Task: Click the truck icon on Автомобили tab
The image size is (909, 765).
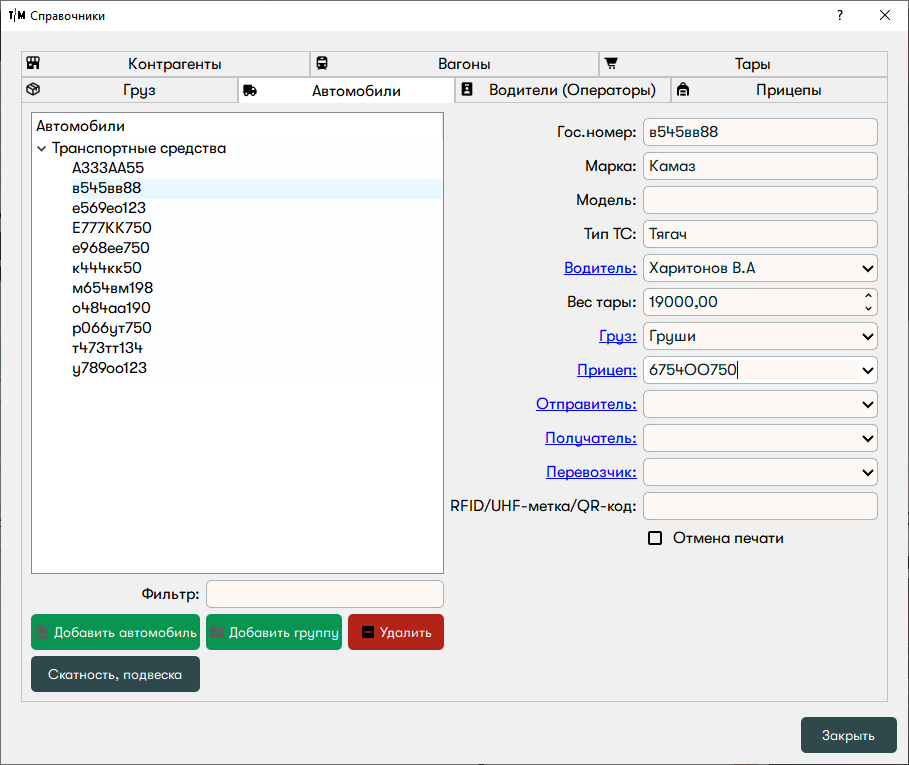Action: tap(250, 90)
